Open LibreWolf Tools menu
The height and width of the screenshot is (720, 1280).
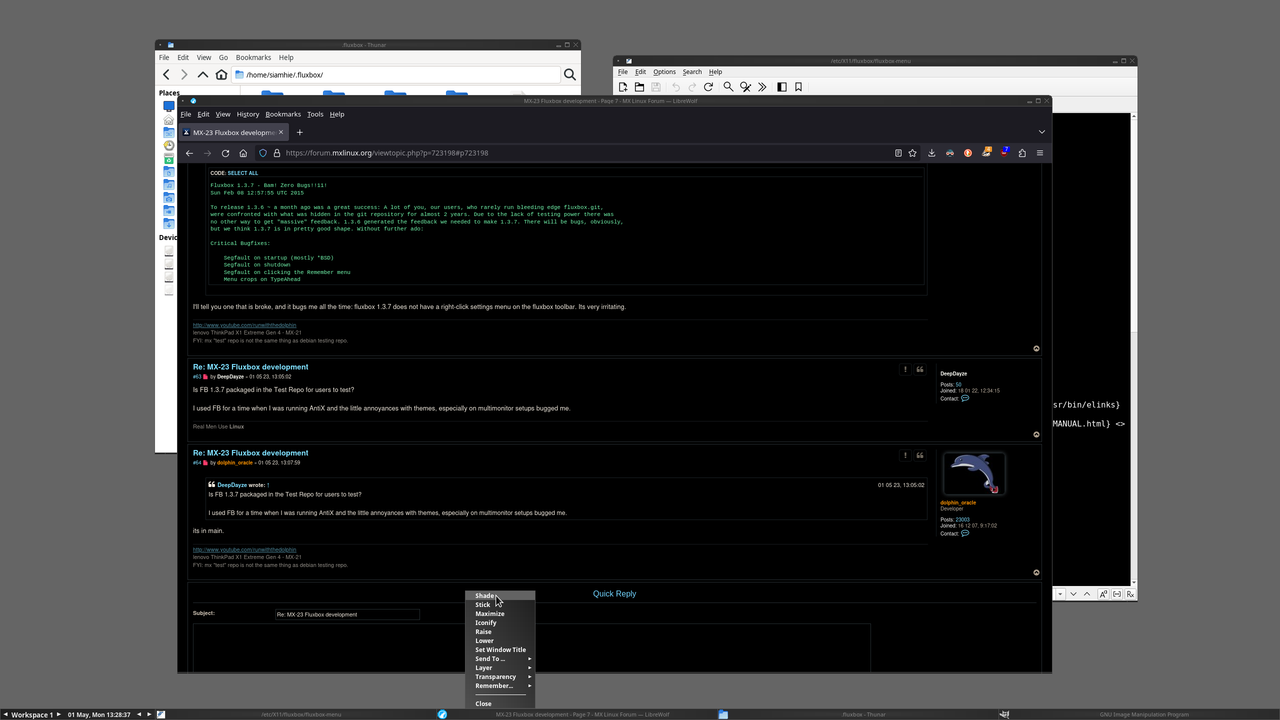(x=315, y=114)
